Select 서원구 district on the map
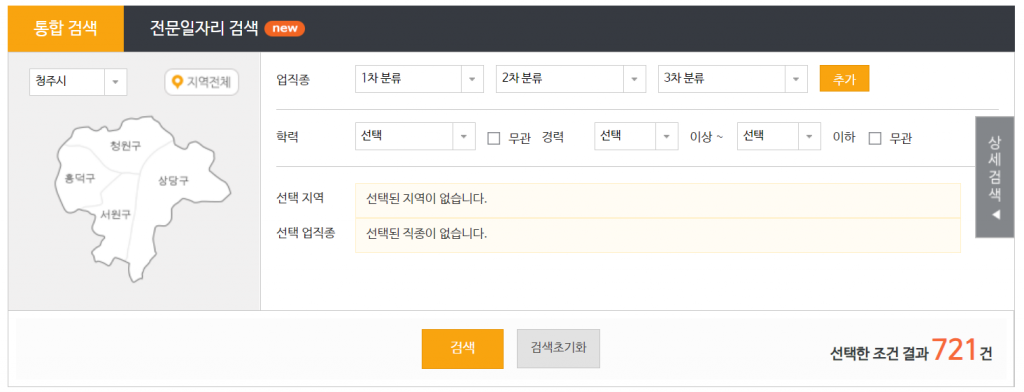The height and width of the screenshot is (392, 1024). 115,214
